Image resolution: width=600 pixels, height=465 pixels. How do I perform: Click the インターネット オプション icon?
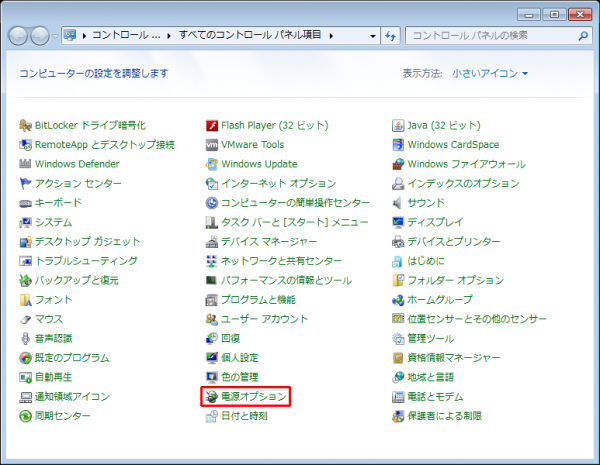click(212, 183)
